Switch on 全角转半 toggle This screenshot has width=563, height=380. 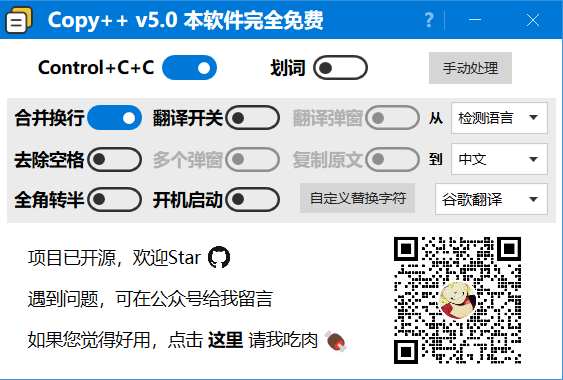click(114, 199)
